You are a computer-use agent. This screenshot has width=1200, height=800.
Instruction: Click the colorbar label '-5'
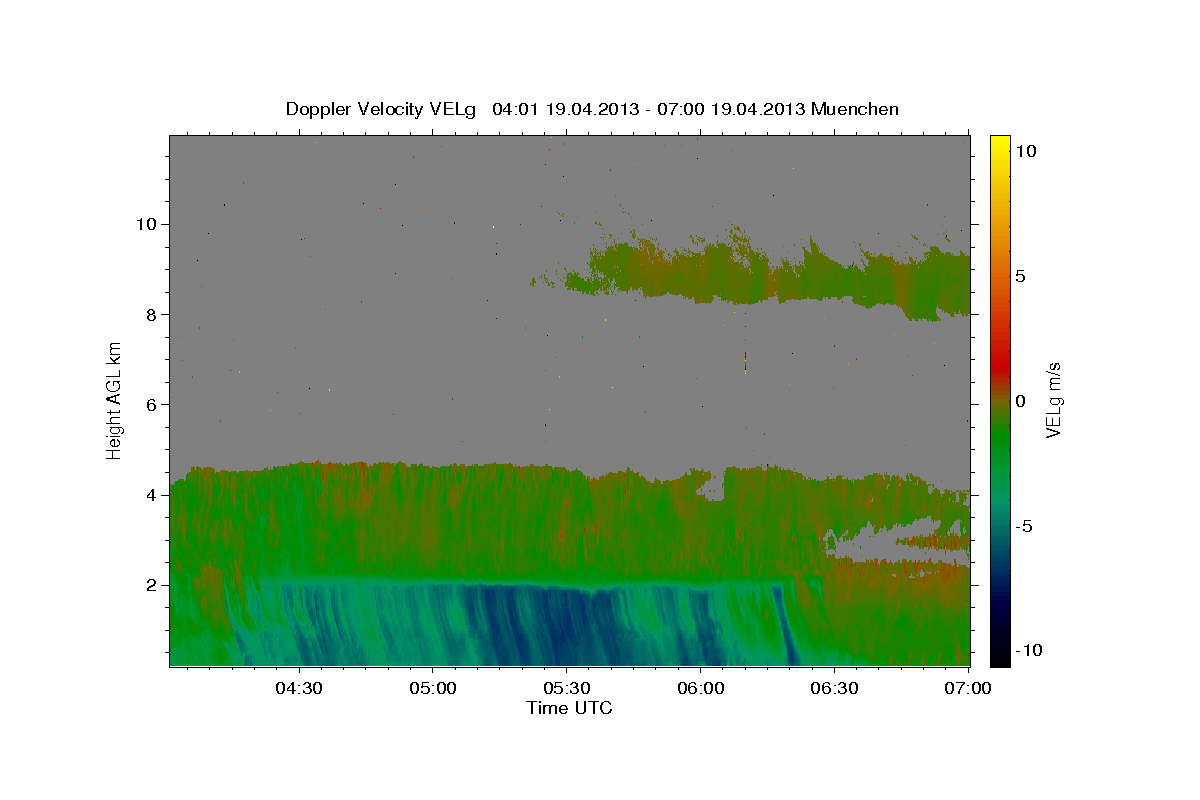tap(1024, 526)
